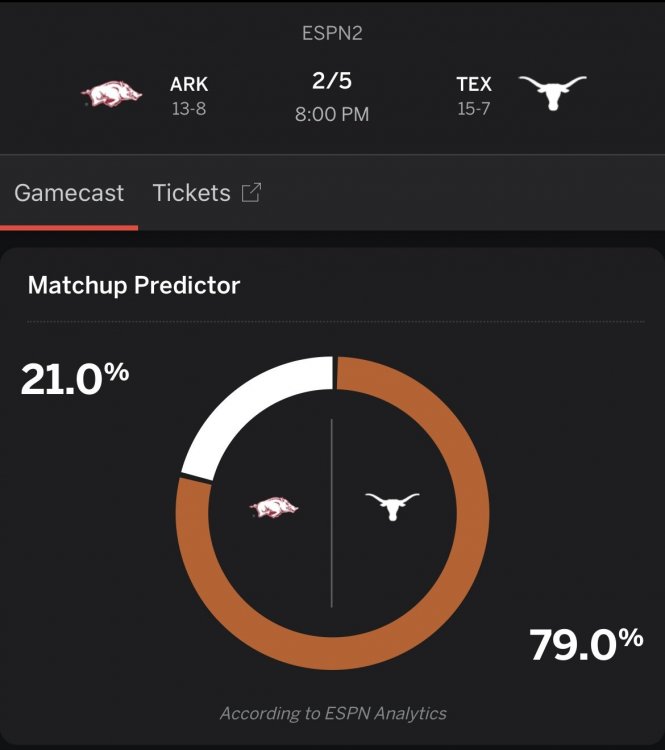Tap the Arkansas Razorbacks logo in header

tap(112, 95)
